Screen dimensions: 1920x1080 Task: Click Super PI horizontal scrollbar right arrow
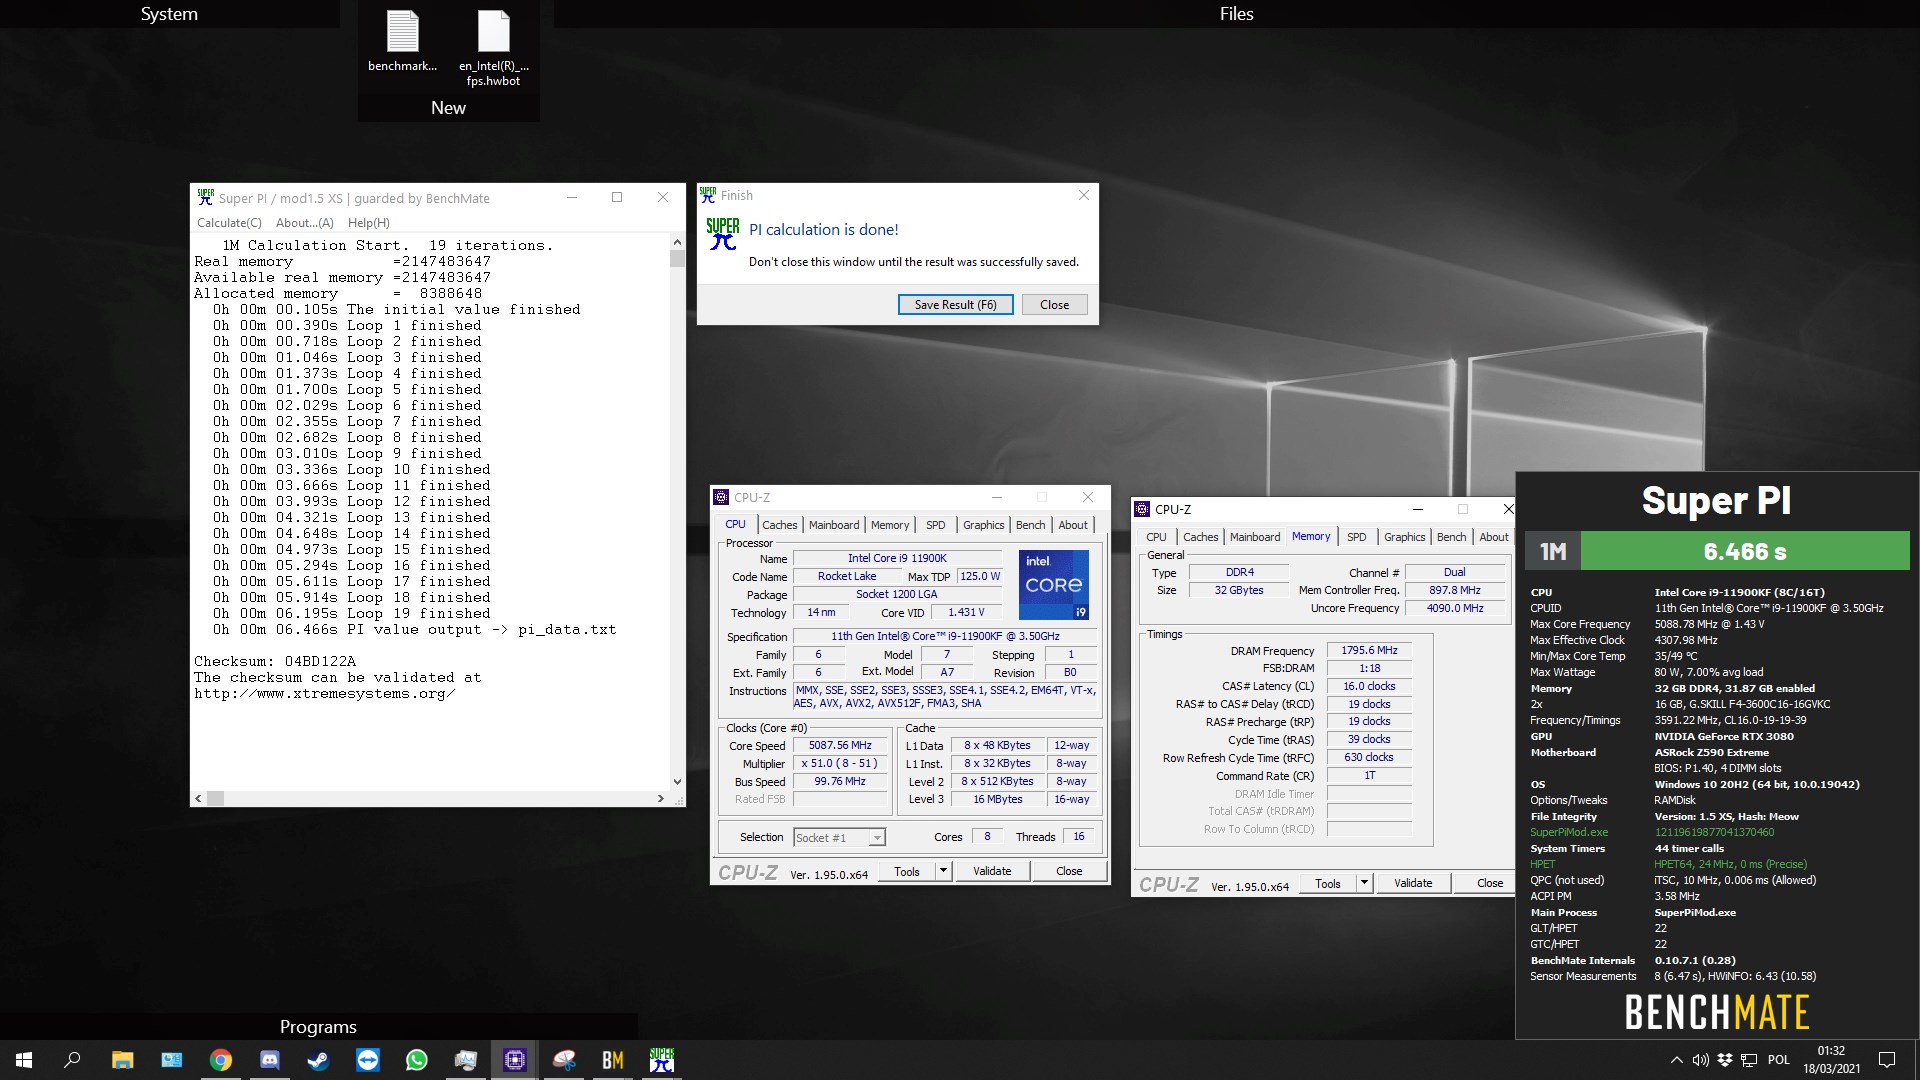tap(660, 798)
